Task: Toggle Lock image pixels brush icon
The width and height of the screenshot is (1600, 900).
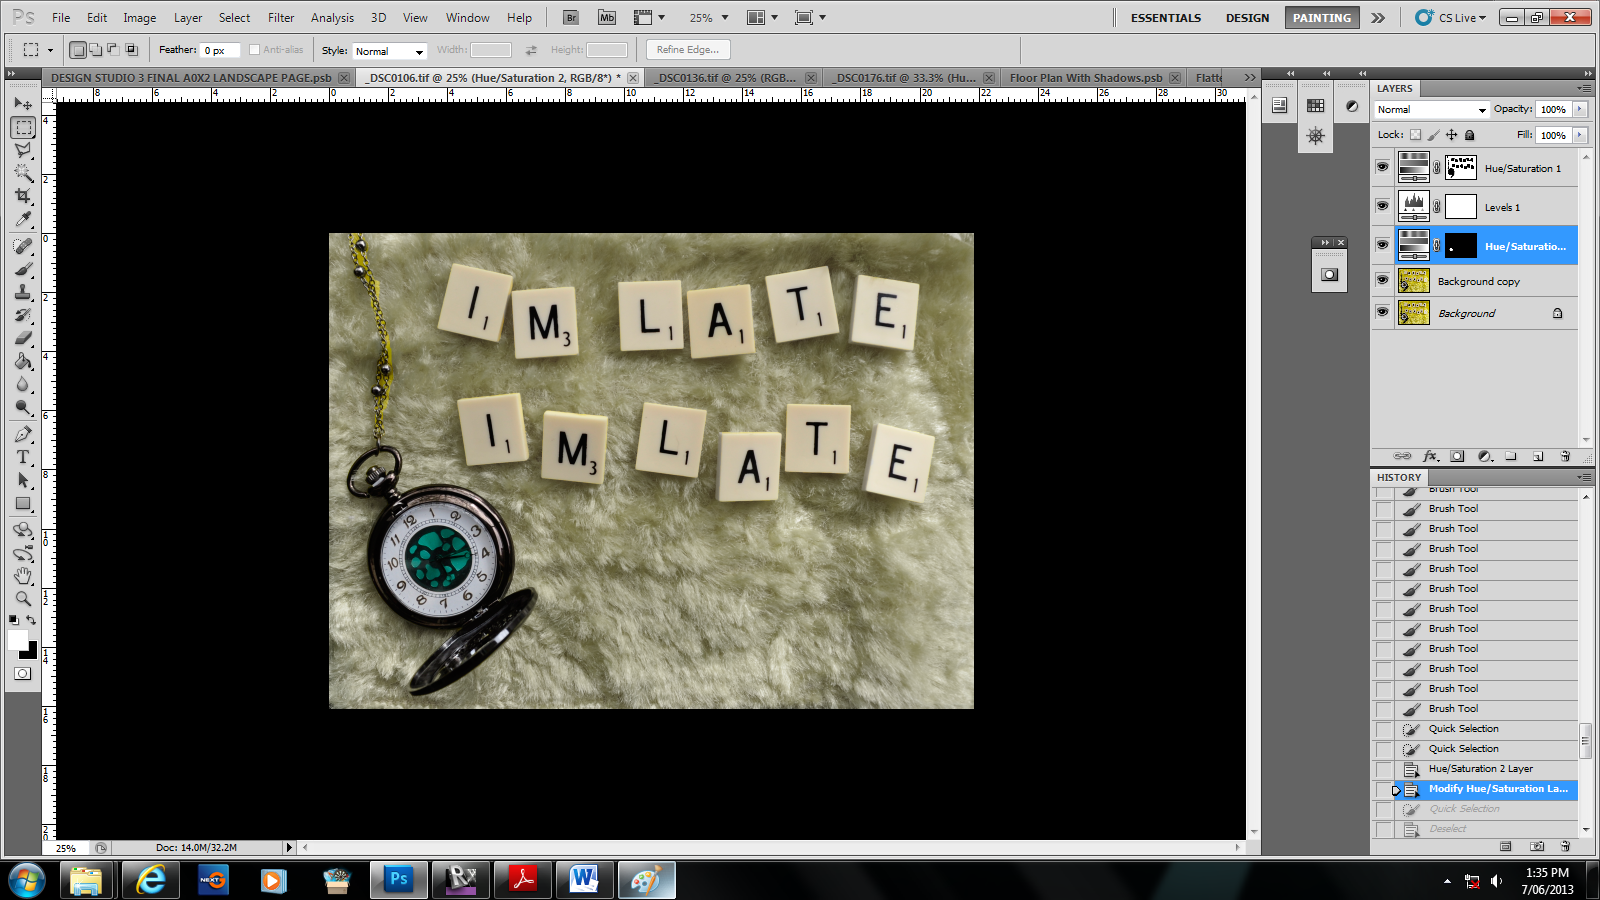Action: pyautogui.click(x=1433, y=135)
